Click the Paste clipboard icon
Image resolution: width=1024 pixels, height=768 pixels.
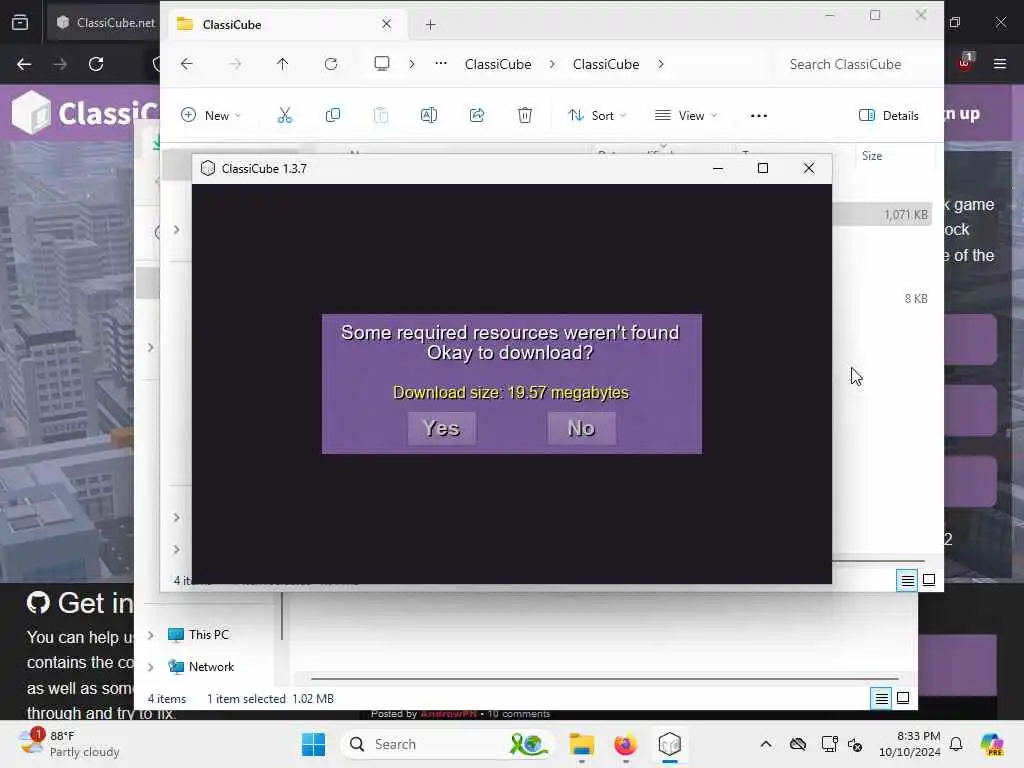[x=381, y=116]
